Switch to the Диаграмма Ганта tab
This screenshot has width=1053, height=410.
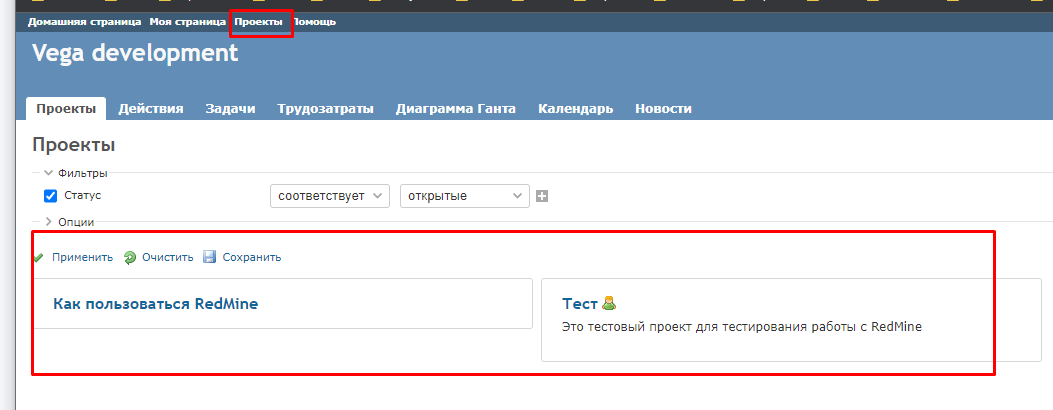pos(455,109)
